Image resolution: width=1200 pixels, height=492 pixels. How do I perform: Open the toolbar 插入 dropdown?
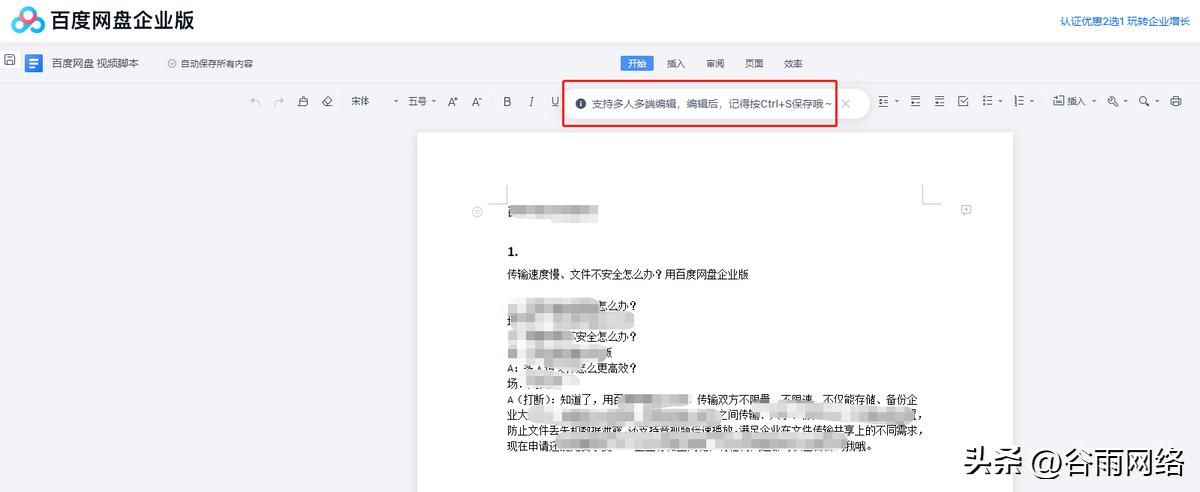pos(1075,101)
